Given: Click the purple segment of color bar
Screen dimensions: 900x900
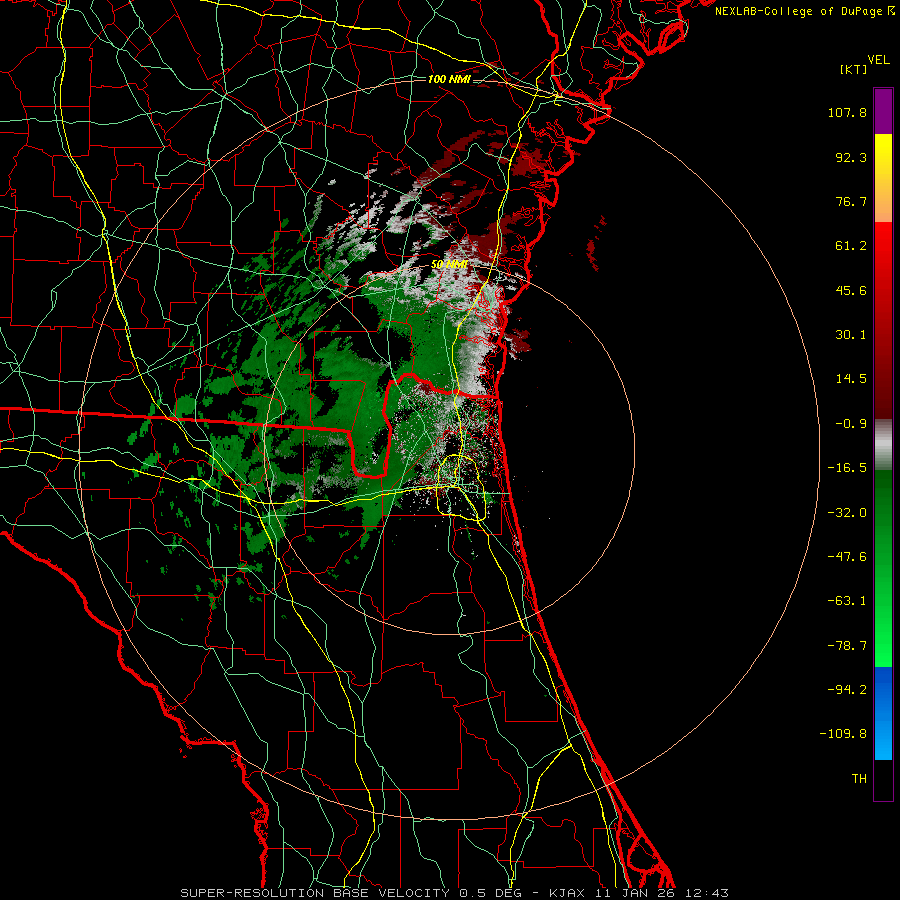Looking at the screenshot, I should click(883, 111).
